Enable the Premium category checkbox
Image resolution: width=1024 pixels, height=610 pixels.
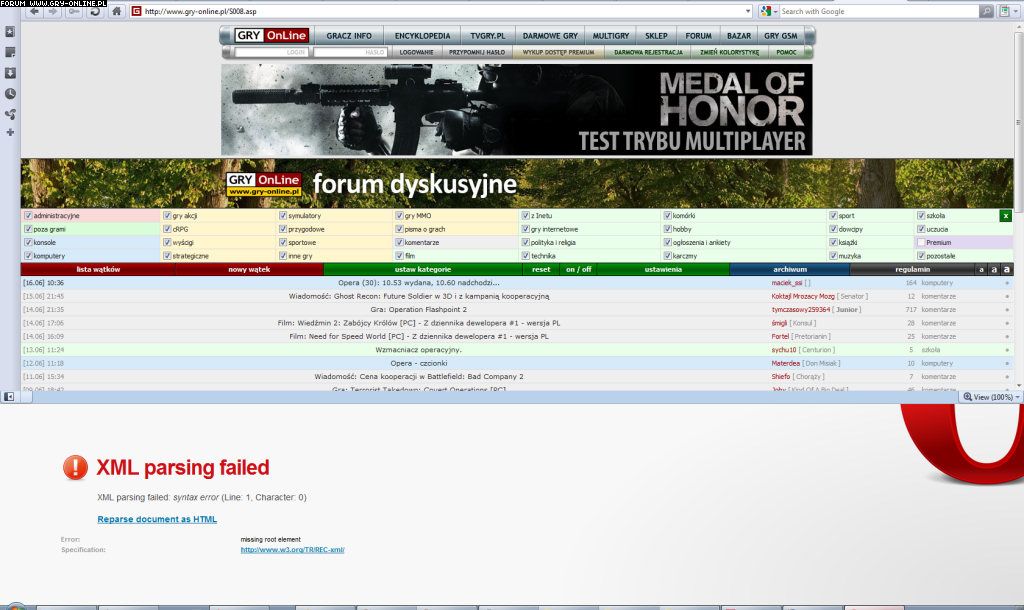pyautogui.click(x=921, y=242)
